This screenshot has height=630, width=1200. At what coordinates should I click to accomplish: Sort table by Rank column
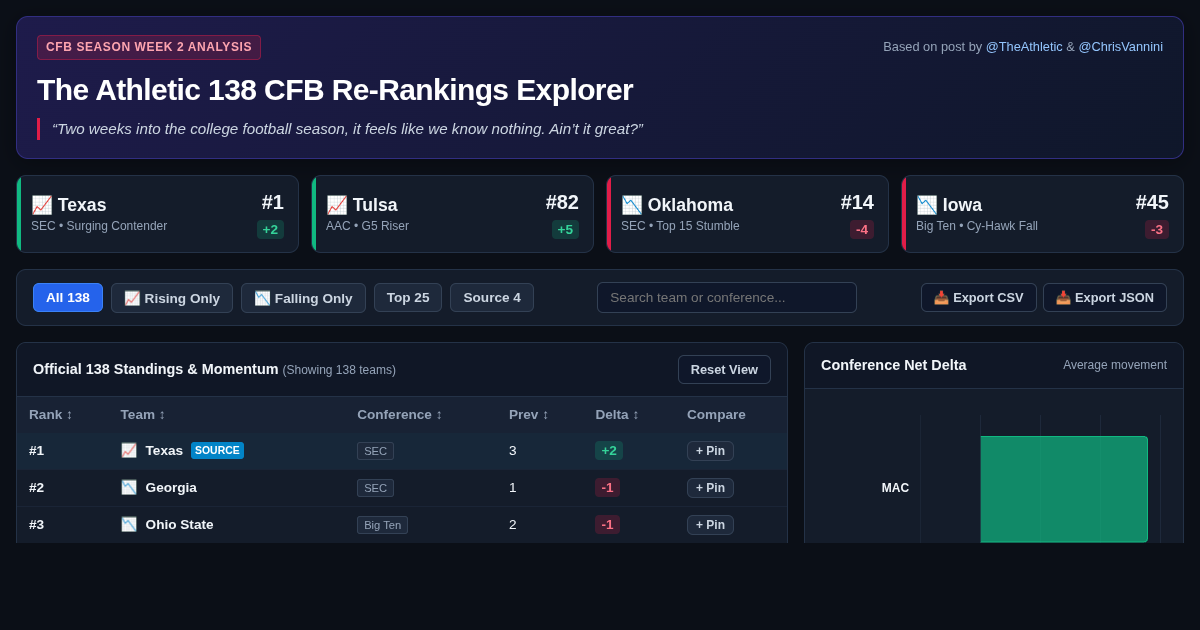(51, 414)
